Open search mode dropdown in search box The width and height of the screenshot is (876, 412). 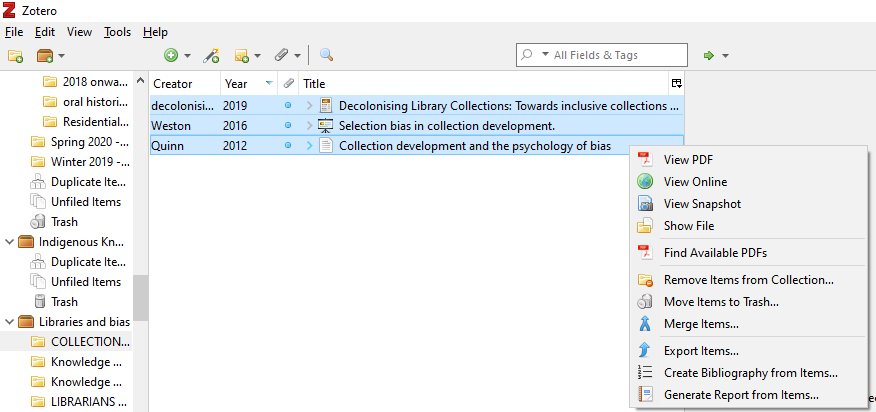[x=546, y=55]
